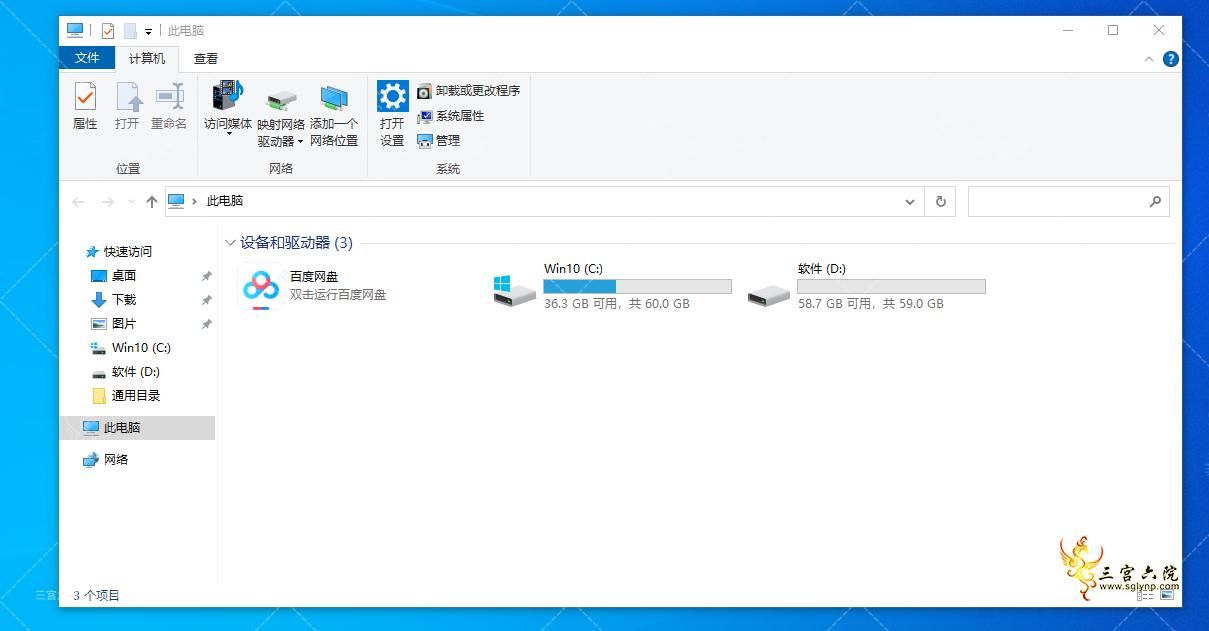Open the quick access toolbar customize dropdown
Screen dimensions: 1209x631
click(148, 32)
